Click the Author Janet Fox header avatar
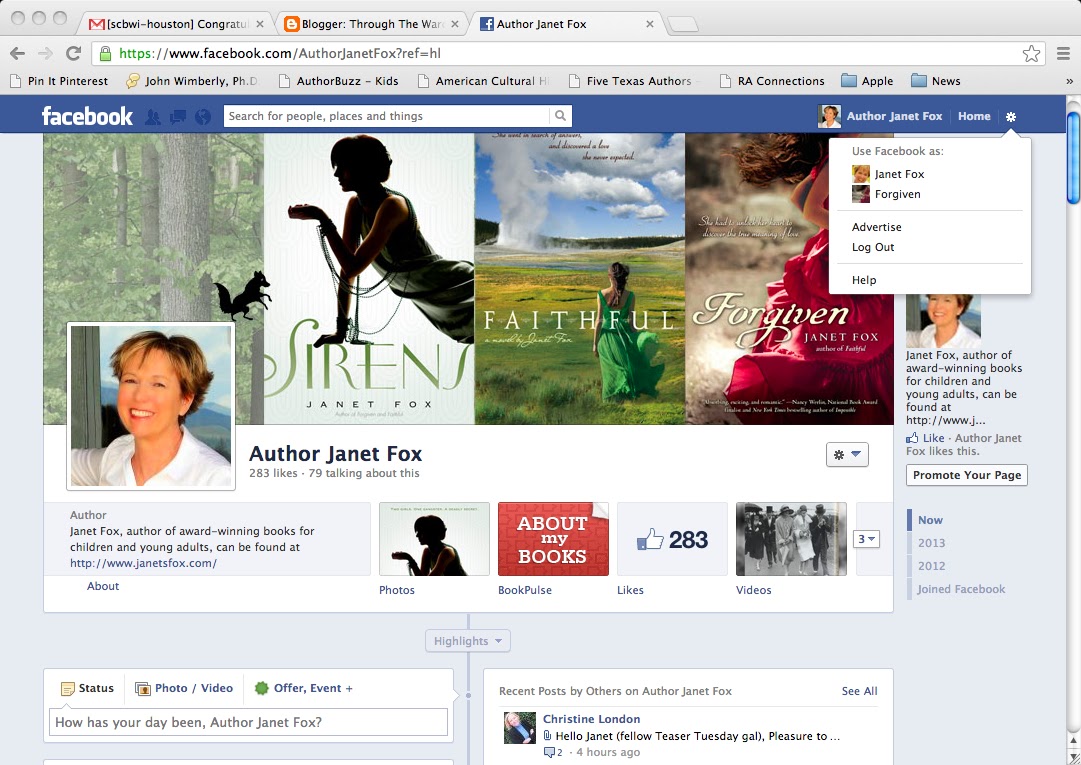Viewport: 1081px width, 765px height. (x=829, y=116)
